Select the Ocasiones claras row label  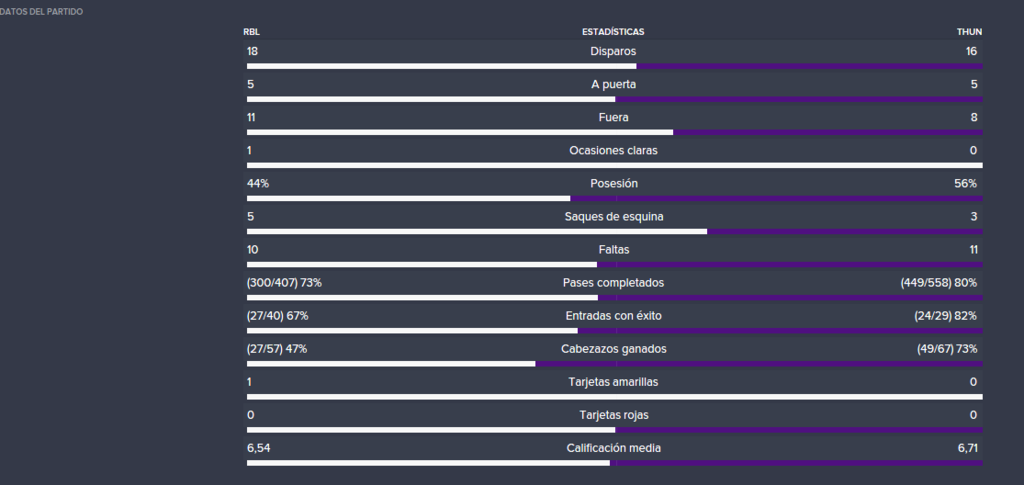[x=613, y=151]
